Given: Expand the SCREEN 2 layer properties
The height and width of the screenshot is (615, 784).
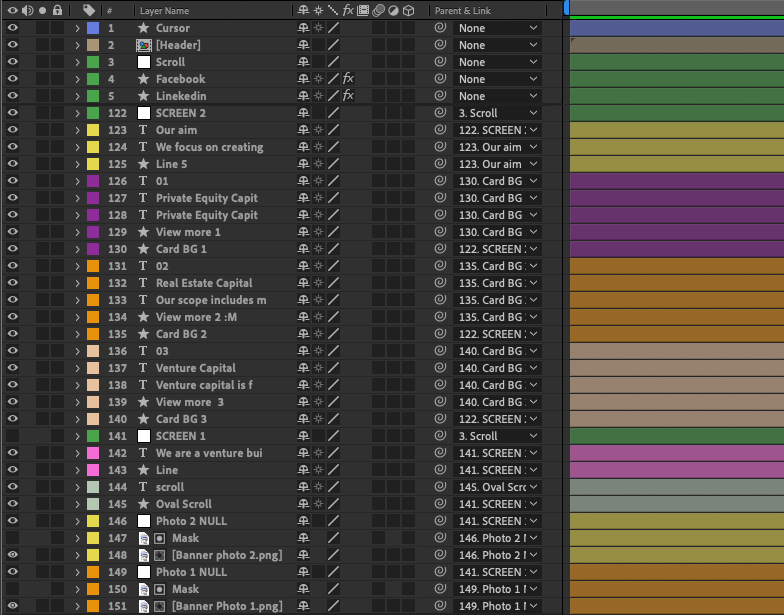Looking at the screenshot, I should 77,113.
